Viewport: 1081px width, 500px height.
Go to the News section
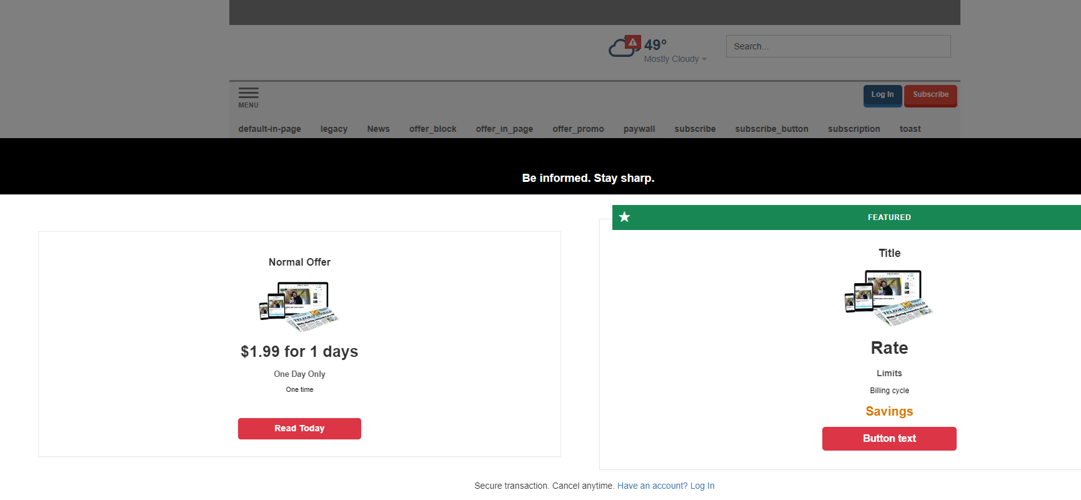pyautogui.click(x=378, y=129)
